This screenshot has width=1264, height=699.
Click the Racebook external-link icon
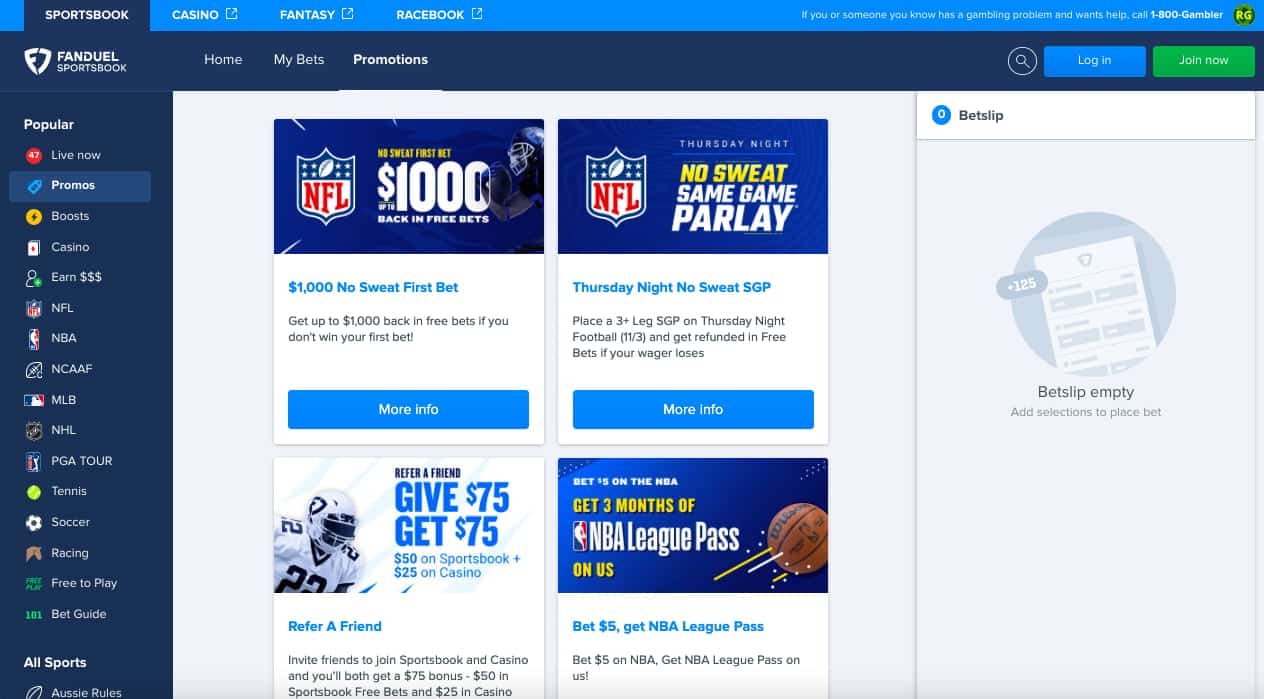[477, 14]
